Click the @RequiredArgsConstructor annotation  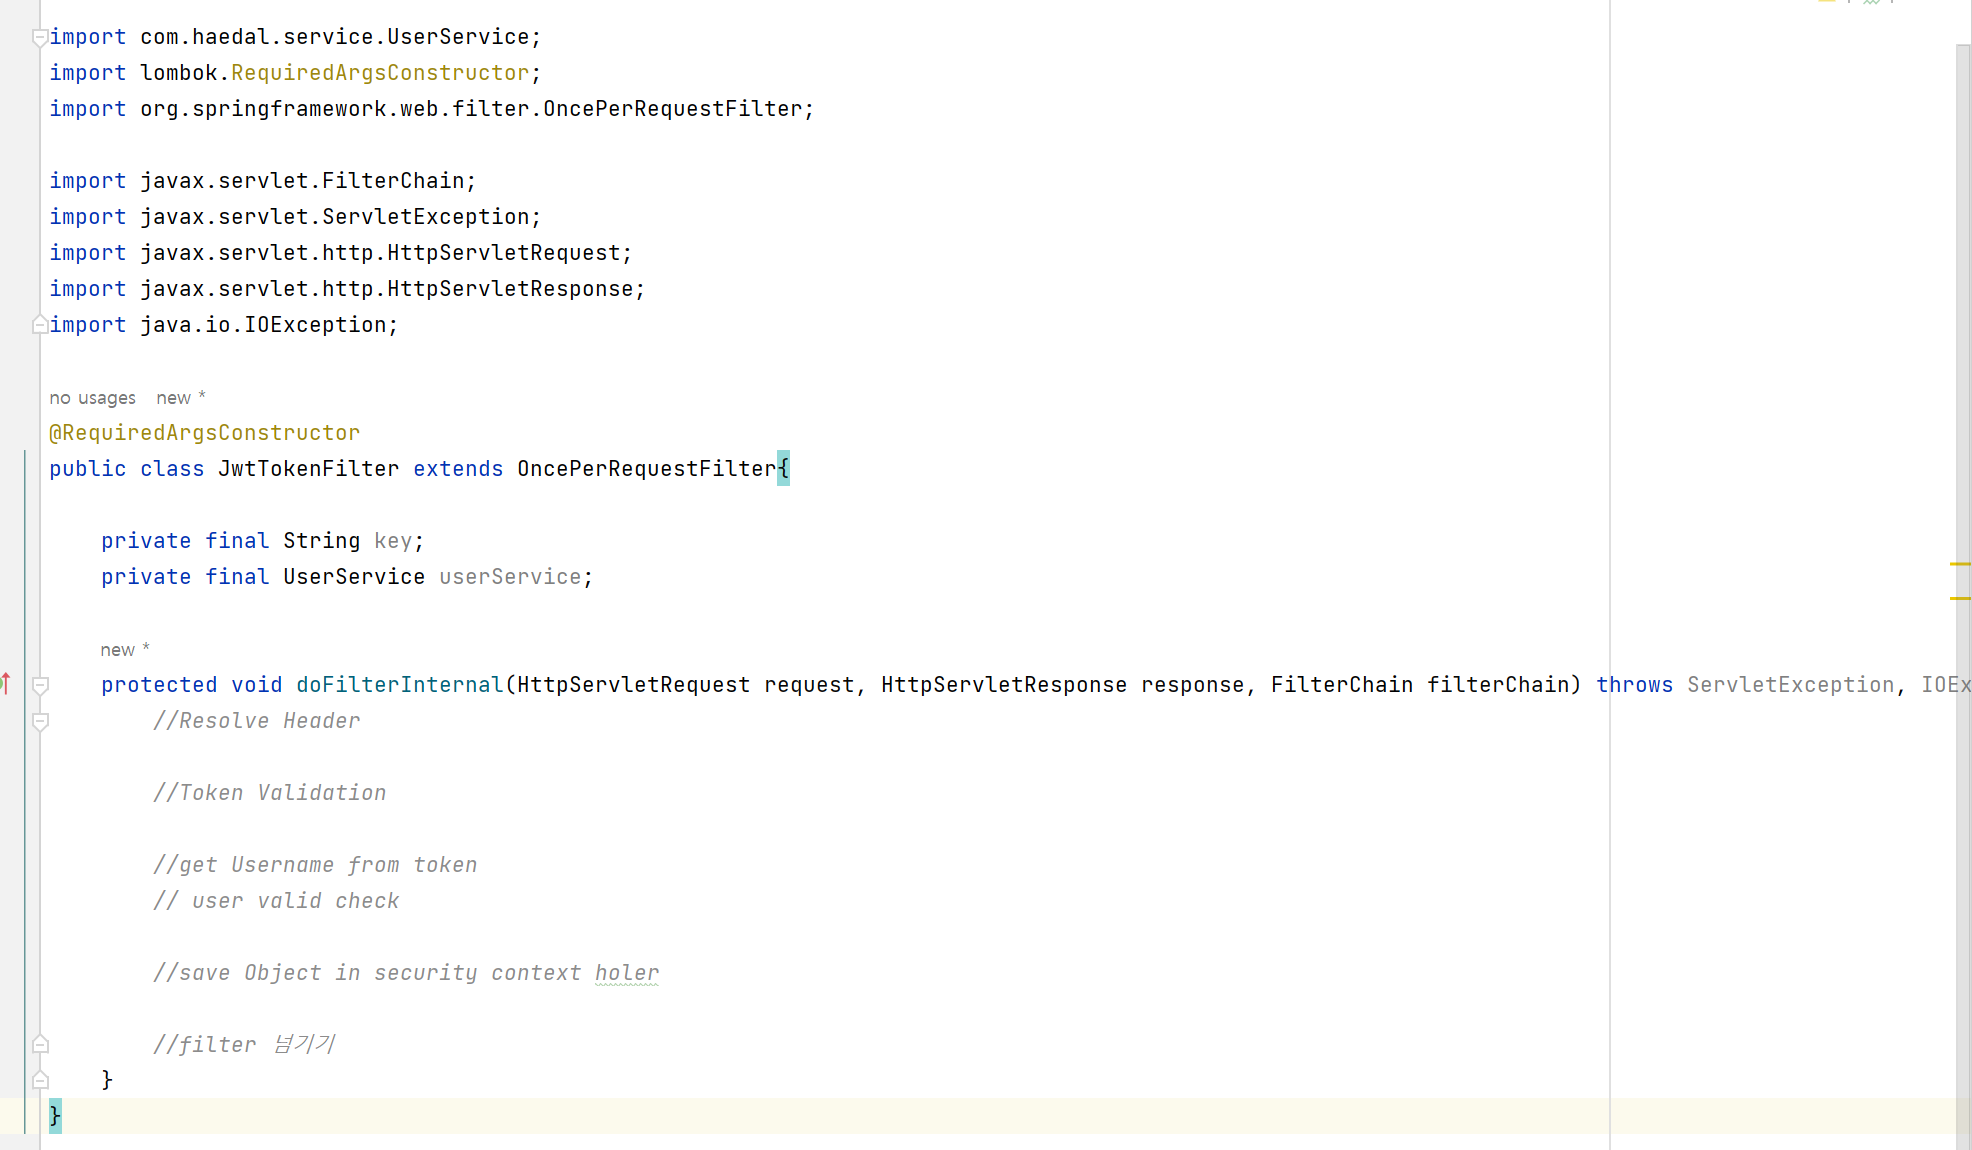[x=205, y=433]
